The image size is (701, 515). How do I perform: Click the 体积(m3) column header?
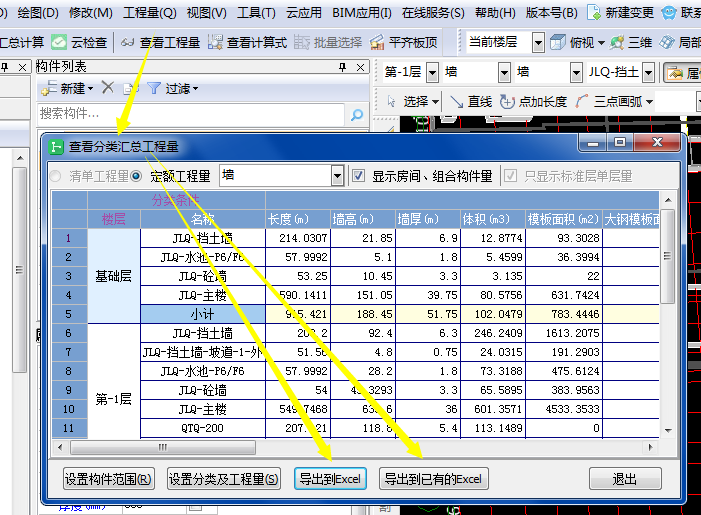click(x=493, y=219)
